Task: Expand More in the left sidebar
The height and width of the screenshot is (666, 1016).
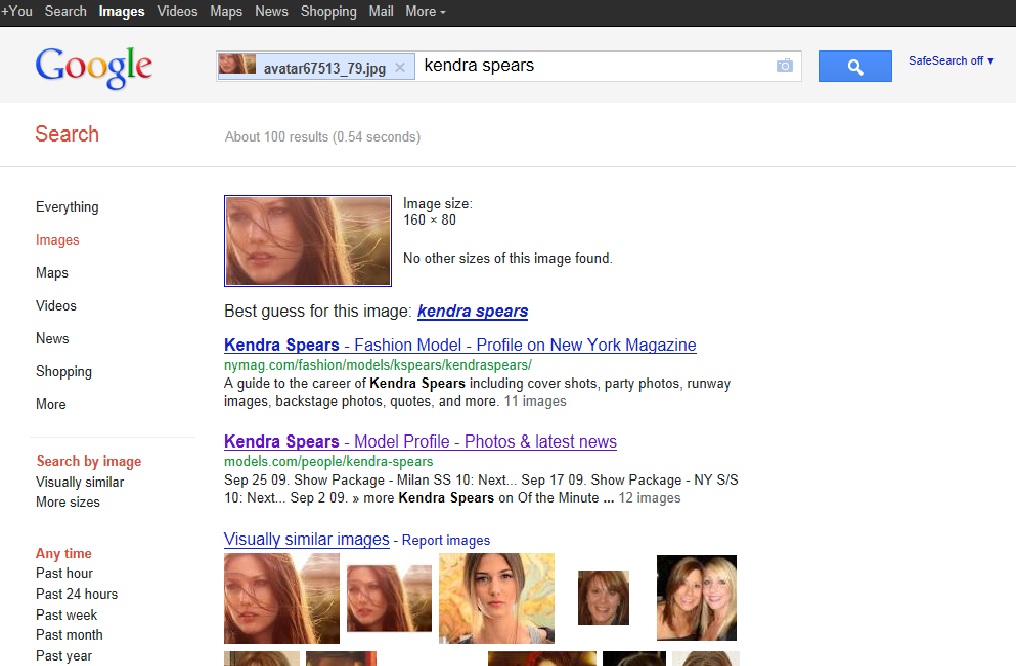Action: (51, 404)
